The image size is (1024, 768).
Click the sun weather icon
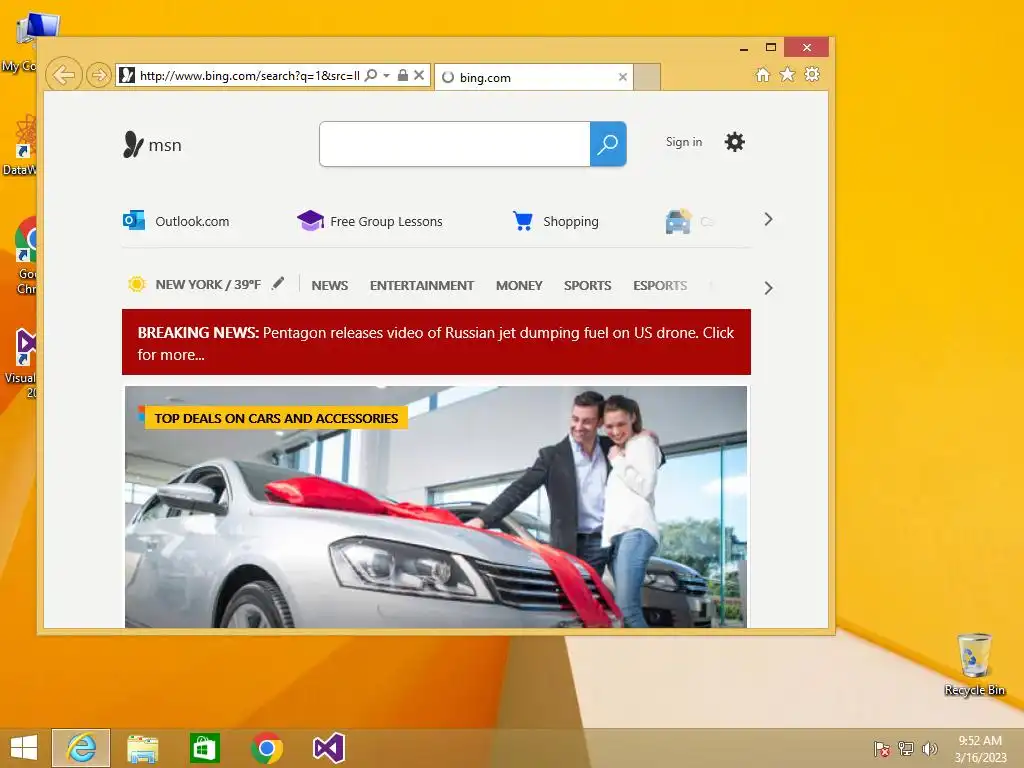(136, 284)
